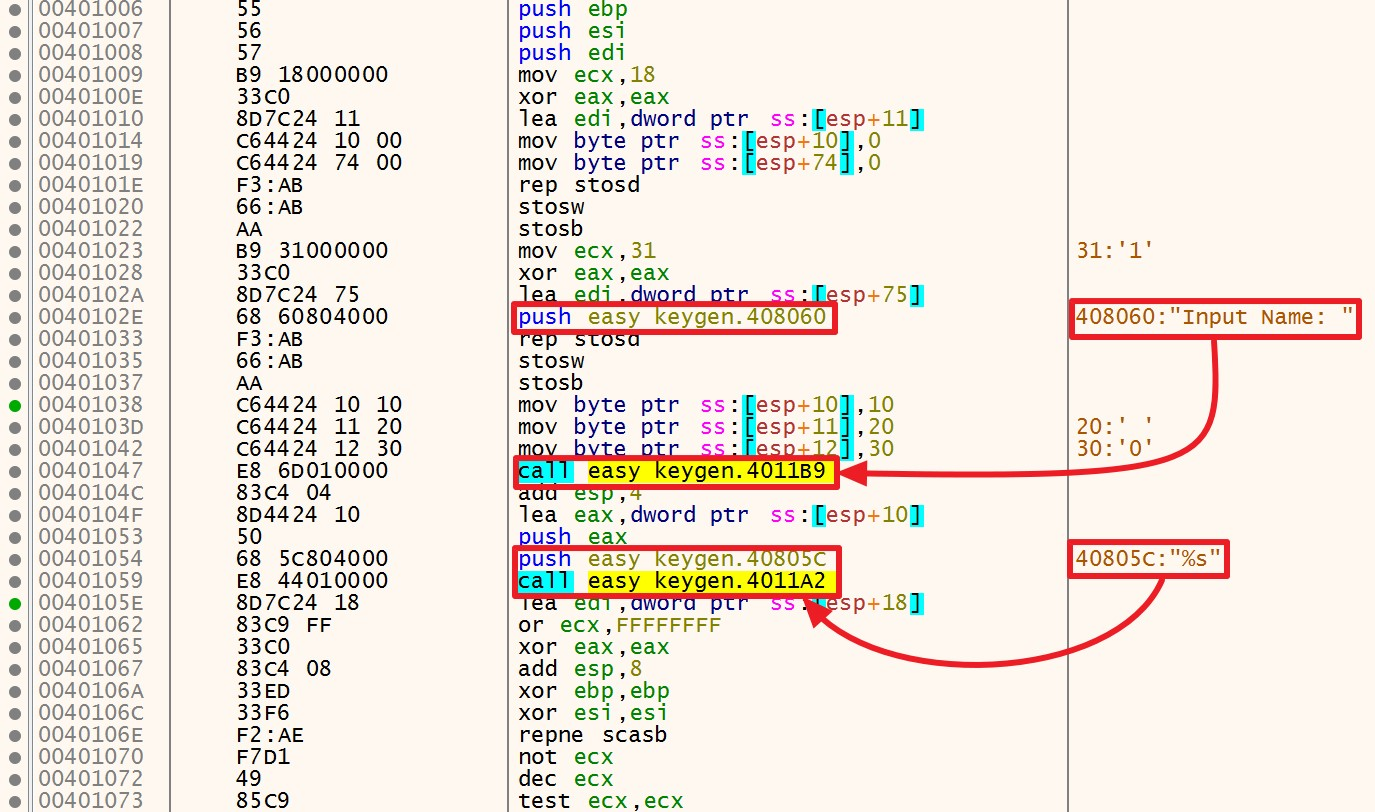Select instruction lea edi,[esp+11]
Viewport: 1375px width, 812px height.
(x=721, y=119)
